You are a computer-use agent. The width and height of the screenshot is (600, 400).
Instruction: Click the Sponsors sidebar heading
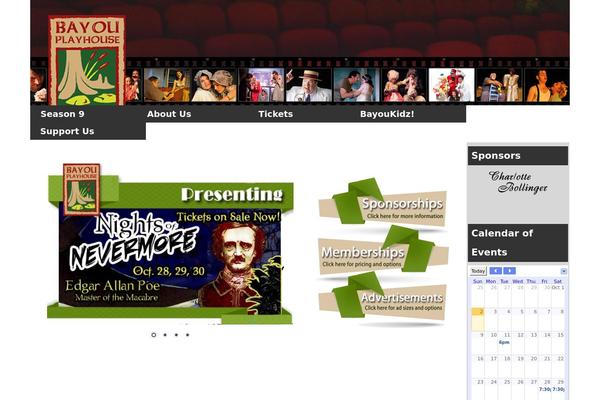pos(518,156)
